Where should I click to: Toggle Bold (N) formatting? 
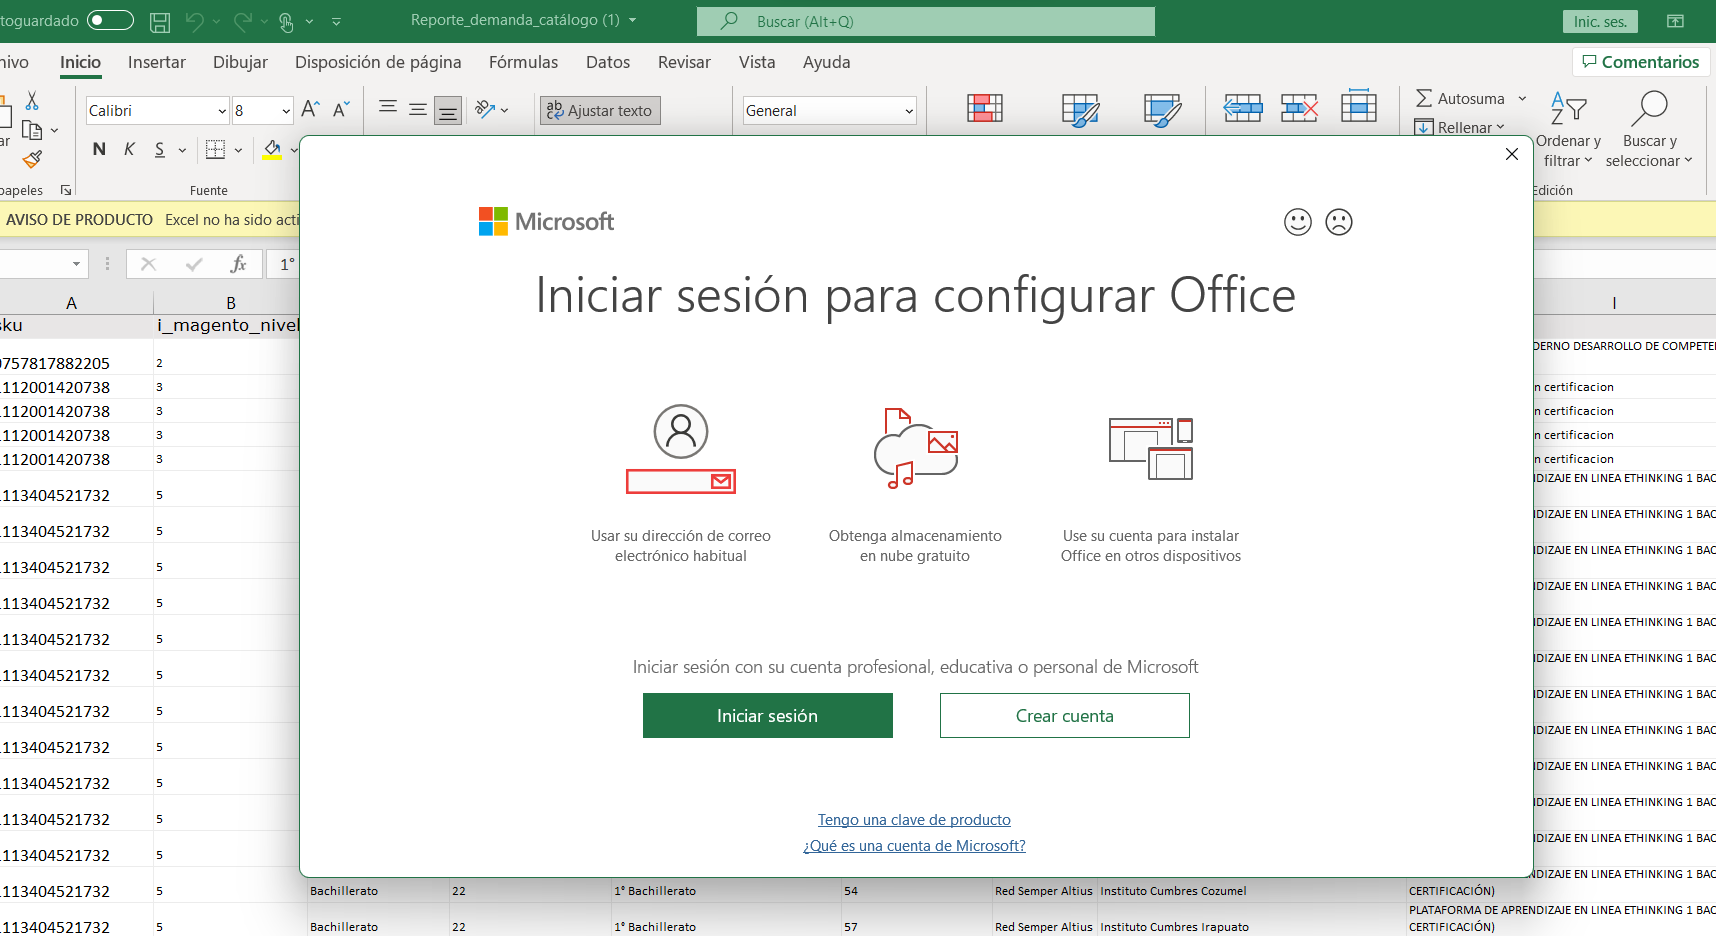[99, 150]
